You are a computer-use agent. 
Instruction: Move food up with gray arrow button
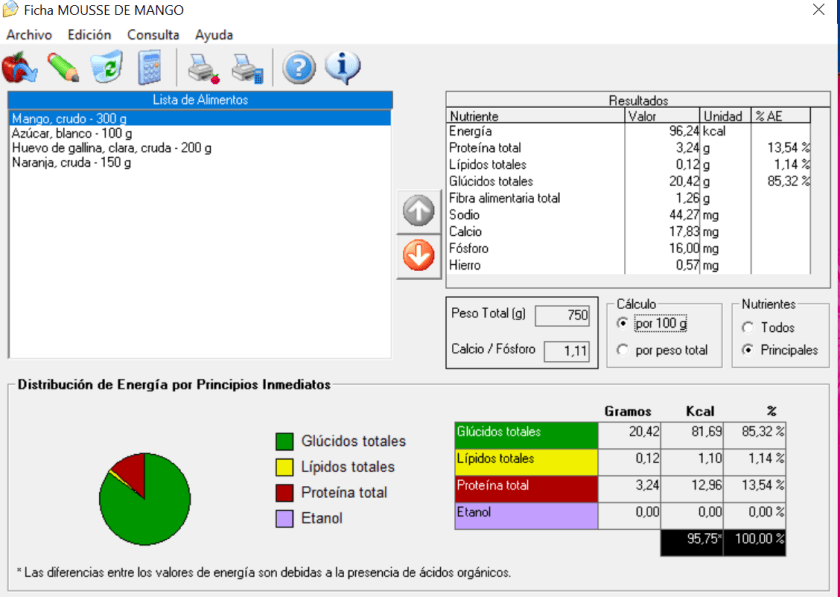(418, 211)
